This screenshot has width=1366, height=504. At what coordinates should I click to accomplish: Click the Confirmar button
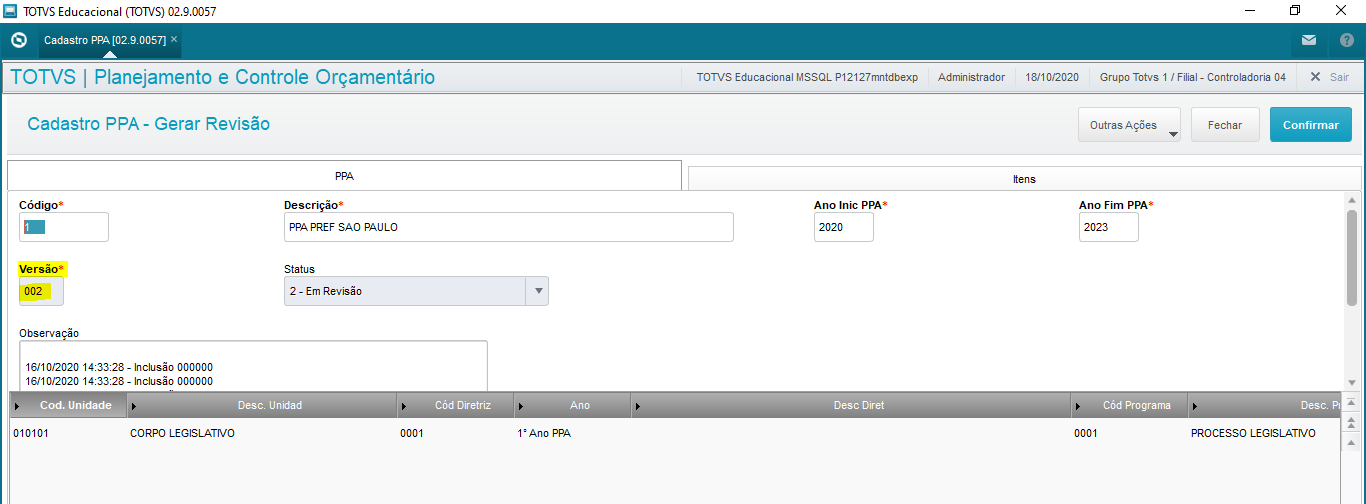click(x=1311, y=125)
